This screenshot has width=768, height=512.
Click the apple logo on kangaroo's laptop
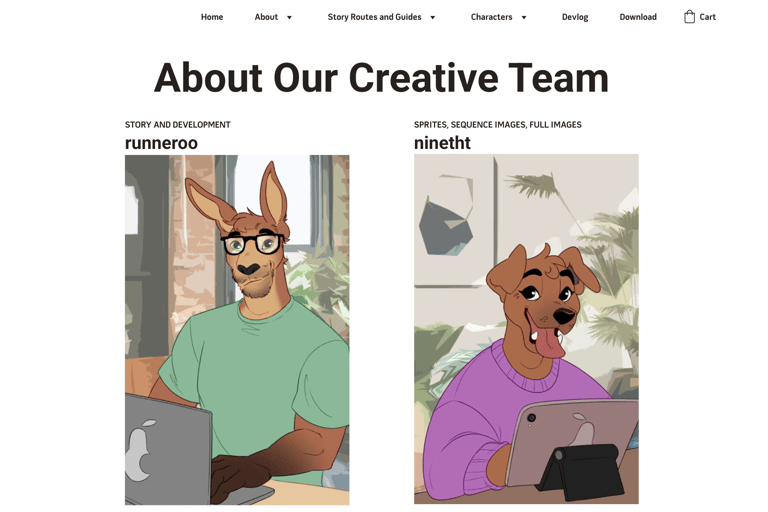[140, 450]
